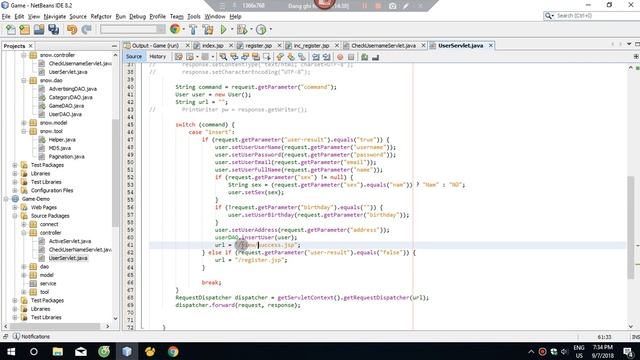Select GameDAO.java in the Projects tree
Screen dimensions: 640x360
(66, 106)
